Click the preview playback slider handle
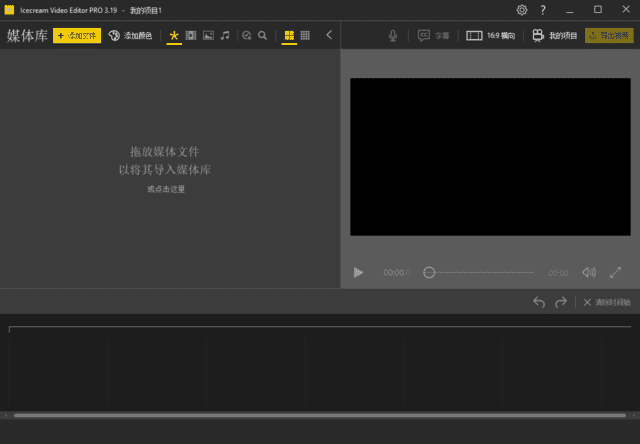Viewport: 640px width, 444px height. (x=429, y=272)
